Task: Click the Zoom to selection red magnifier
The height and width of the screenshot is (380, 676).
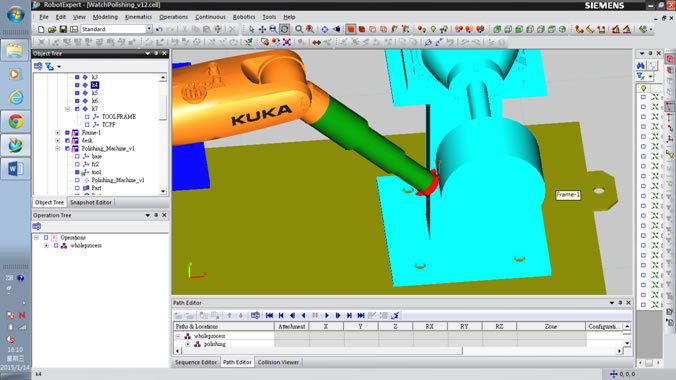Action: (310, 29)
